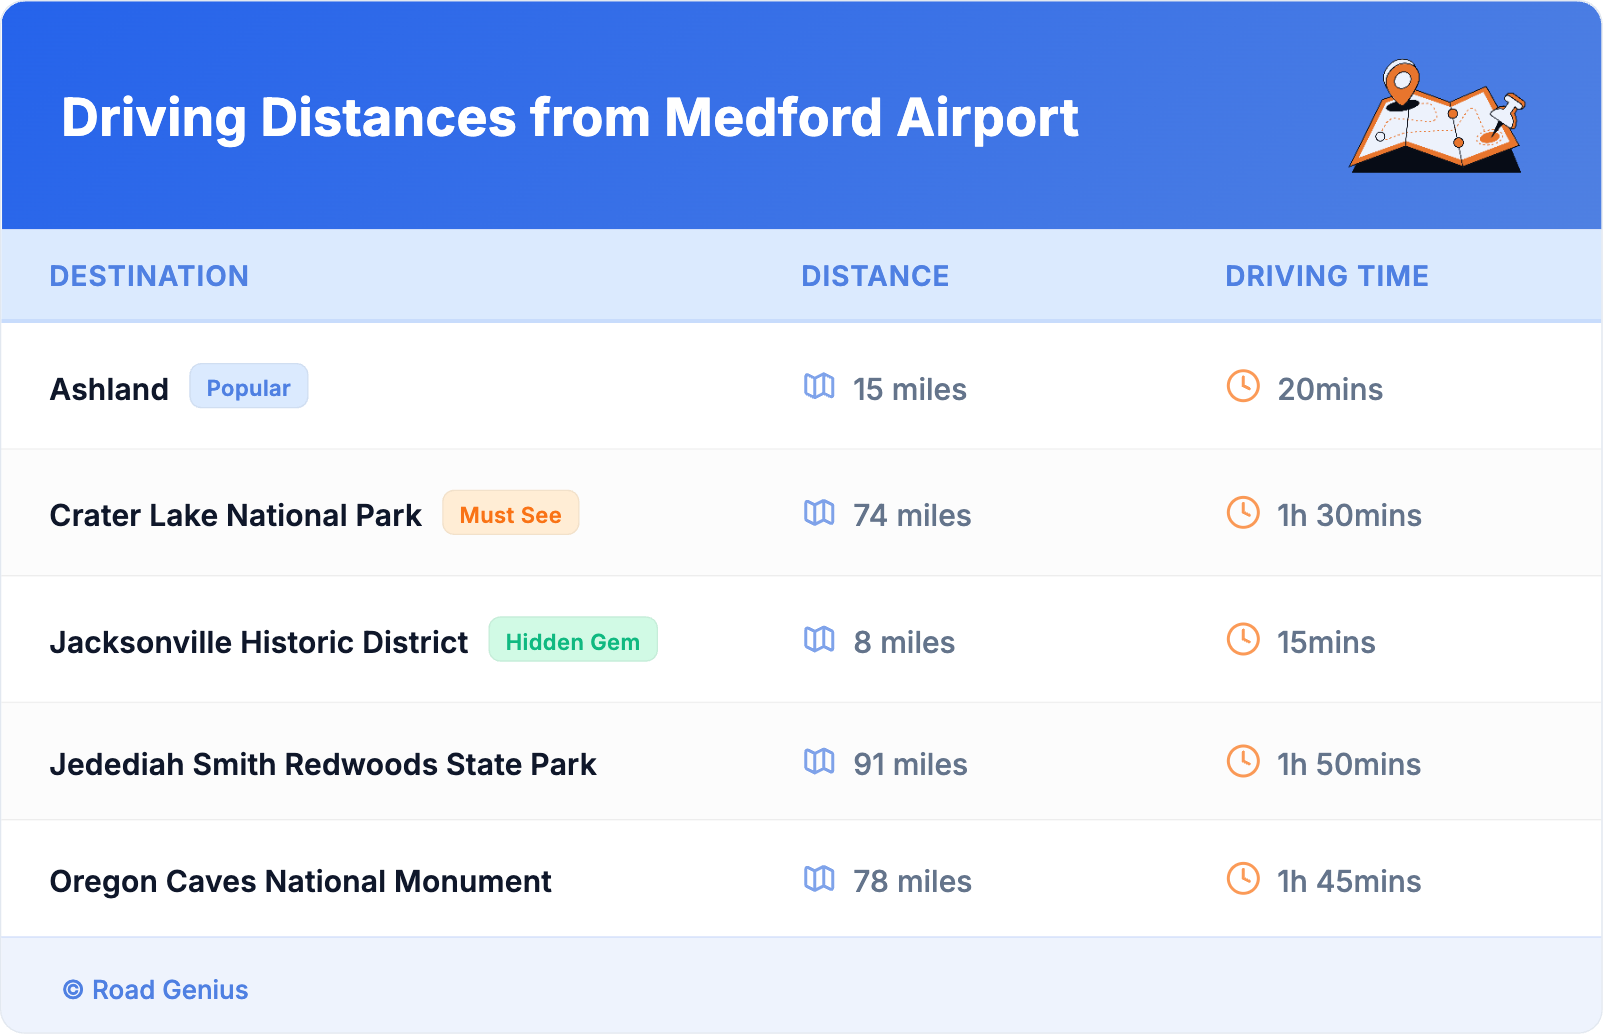Click the map icon beside 8 miles
Screen dimensions: 1604x1034
(819, 639)
